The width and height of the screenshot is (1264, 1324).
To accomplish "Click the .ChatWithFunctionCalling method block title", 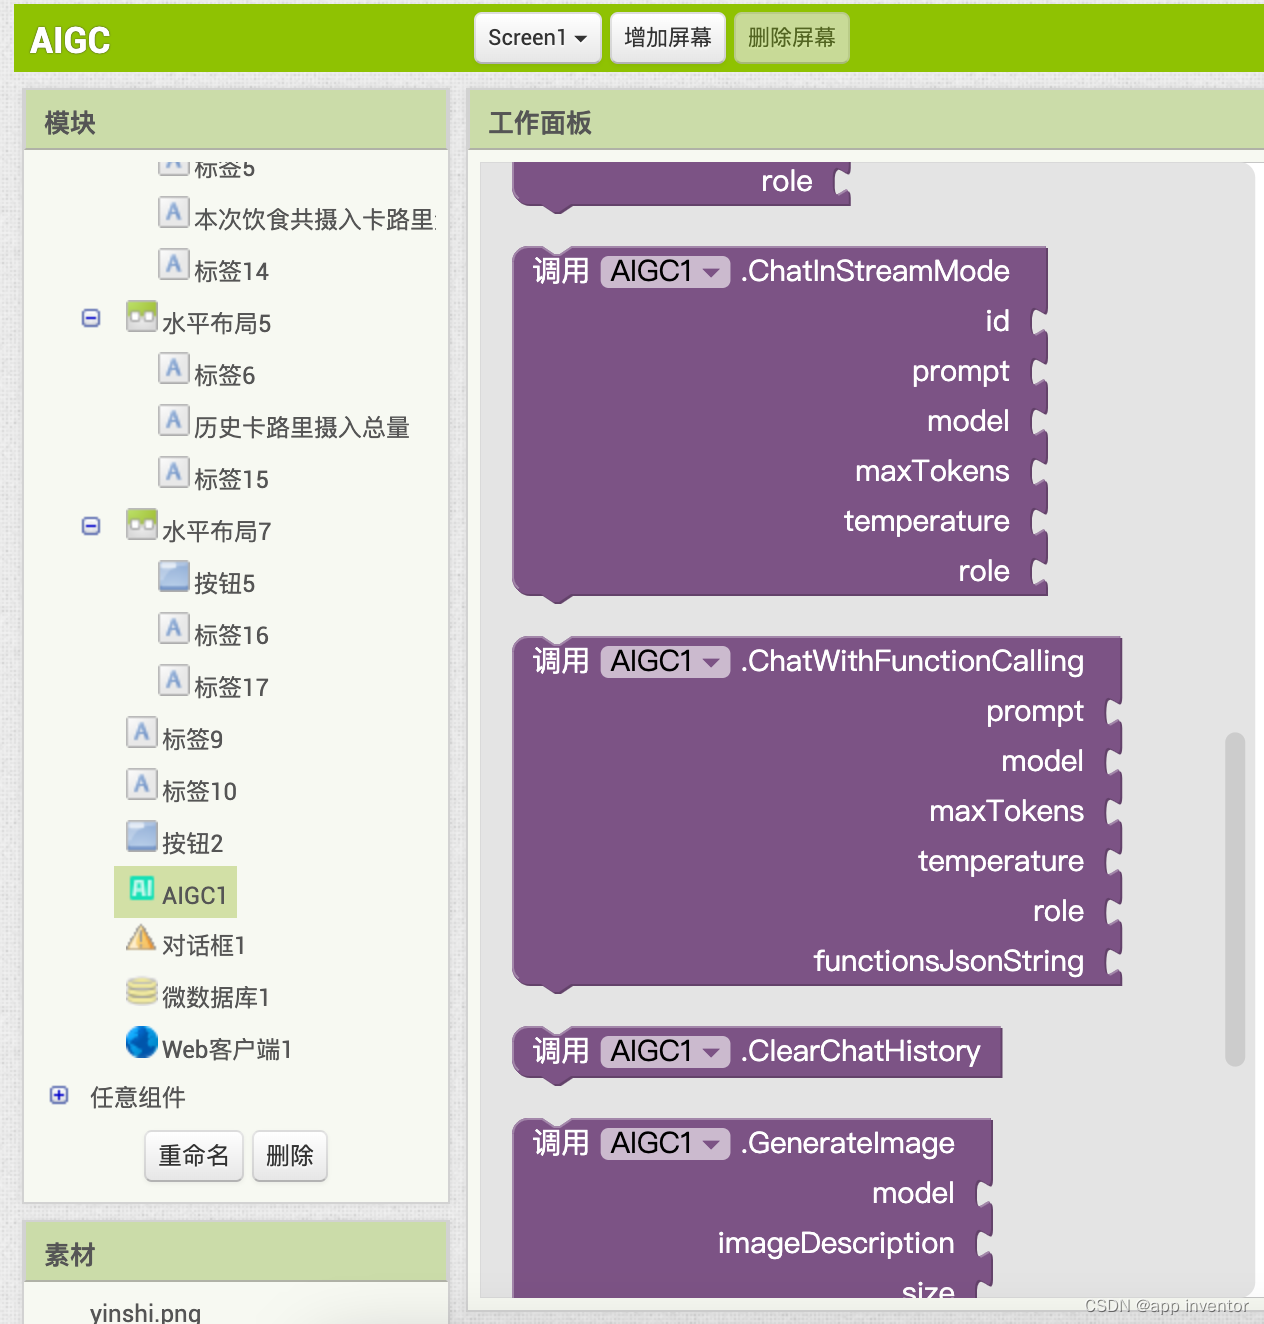I will coord(912,661).
